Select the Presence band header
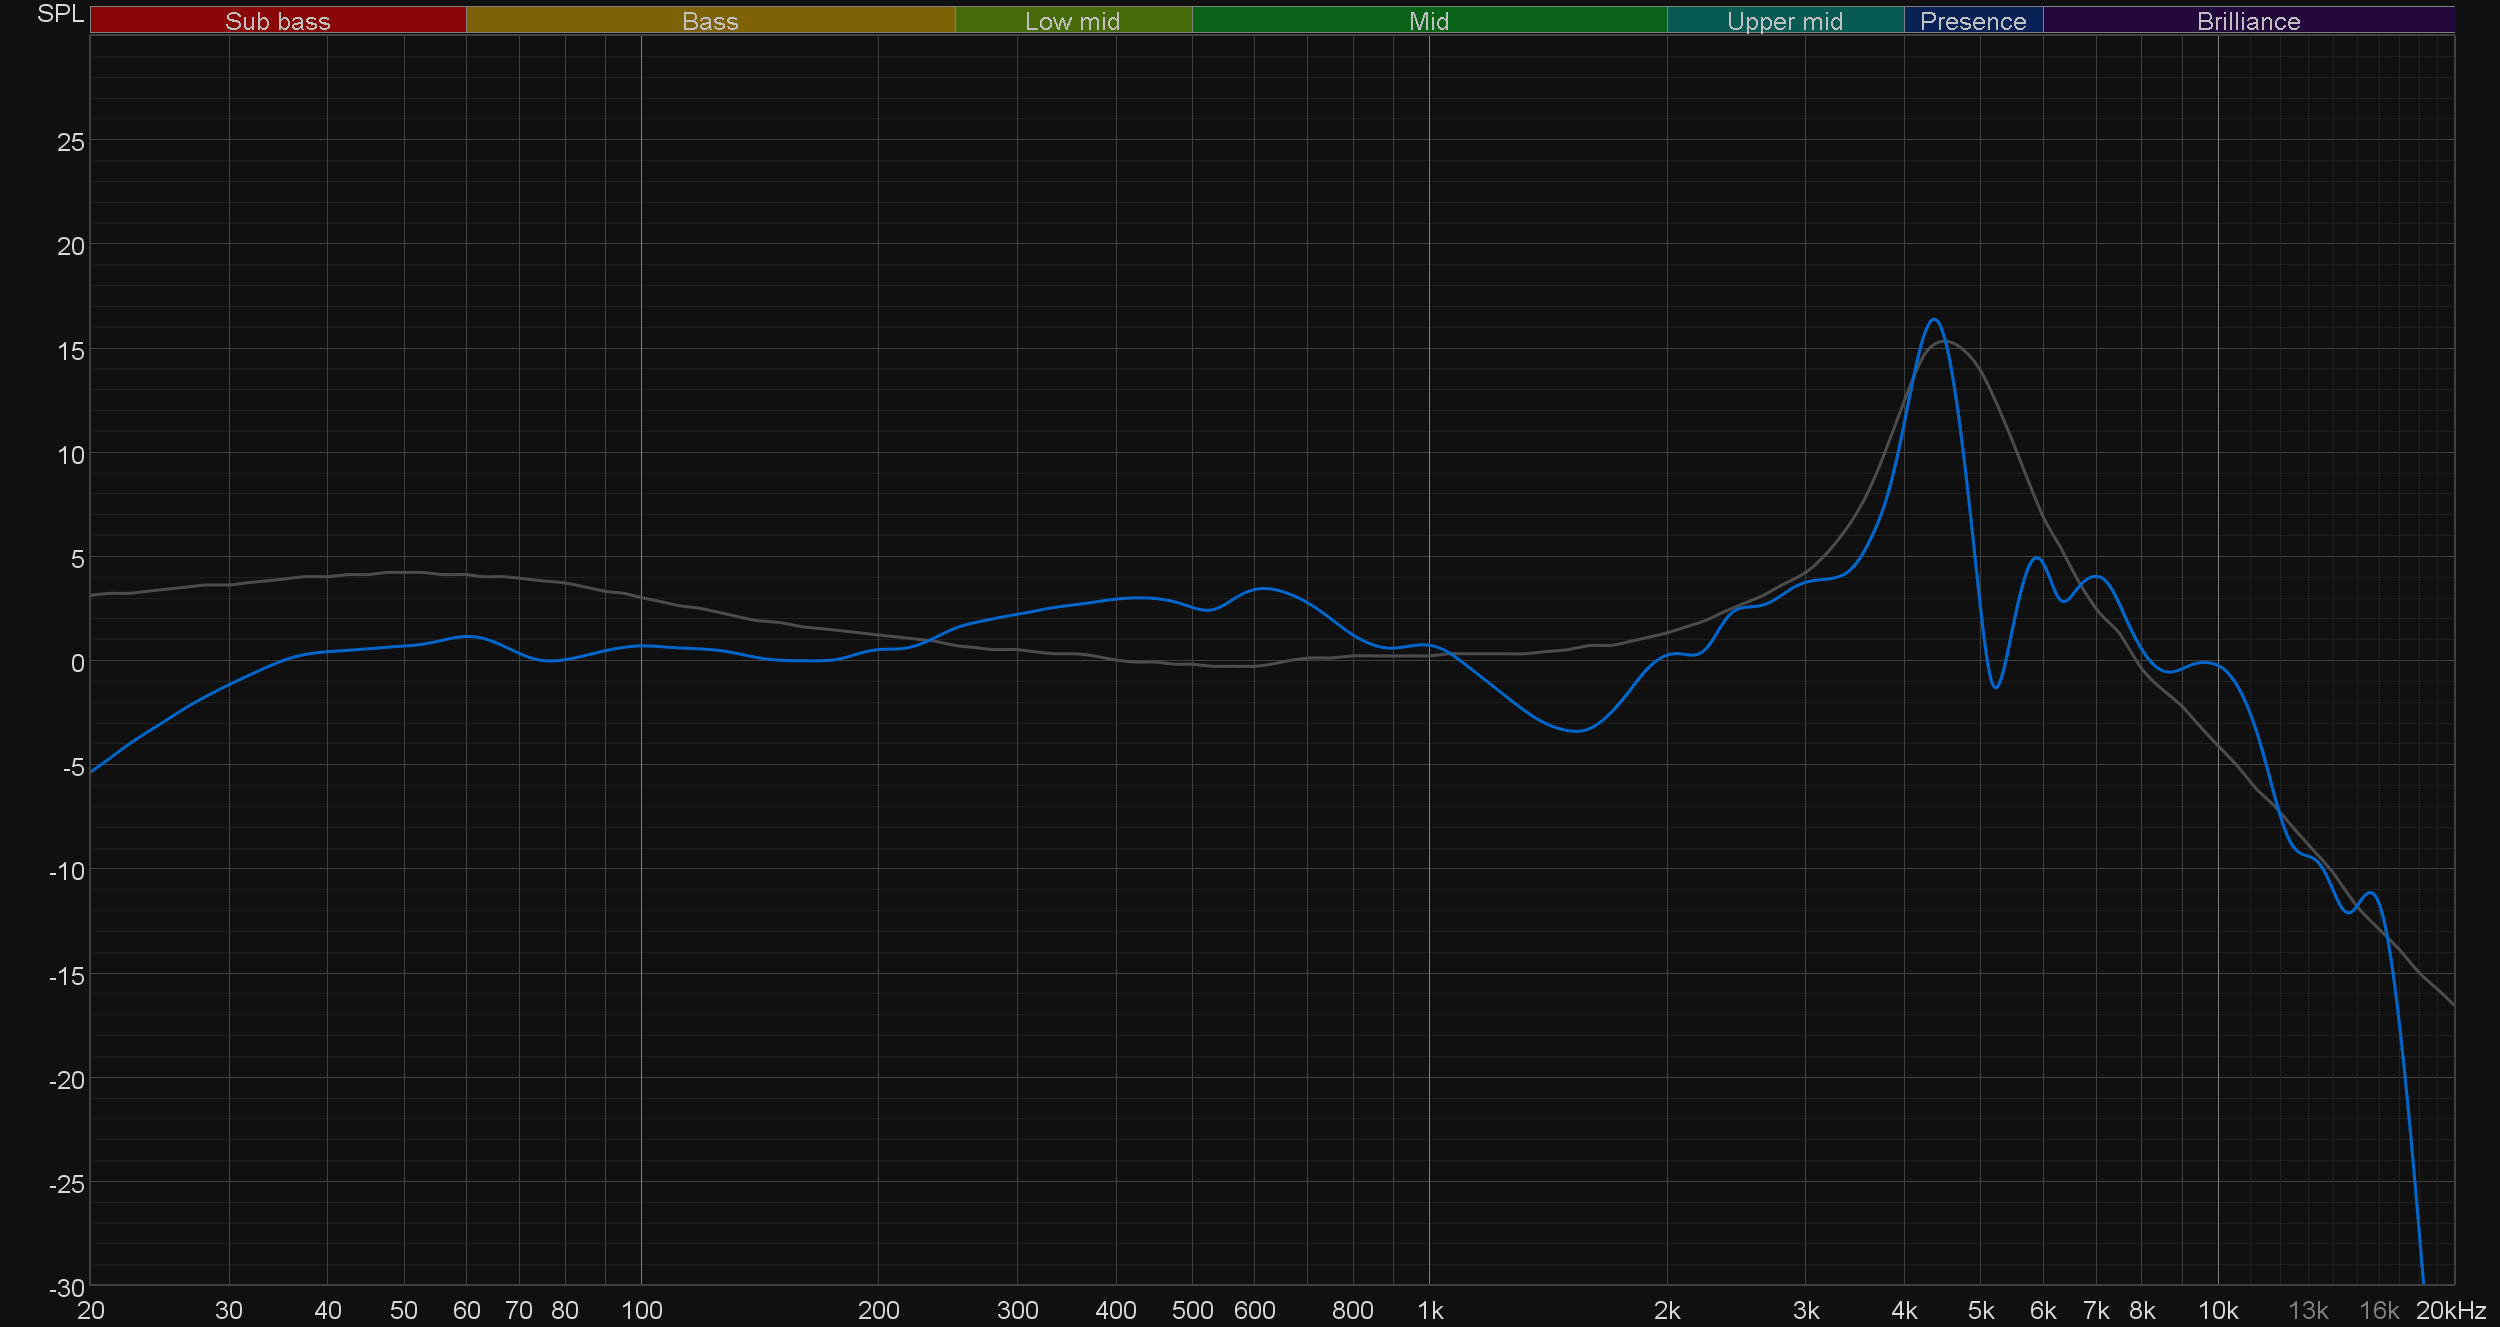Screen dimensions: 2500x1327 [x=1972, y=21]
